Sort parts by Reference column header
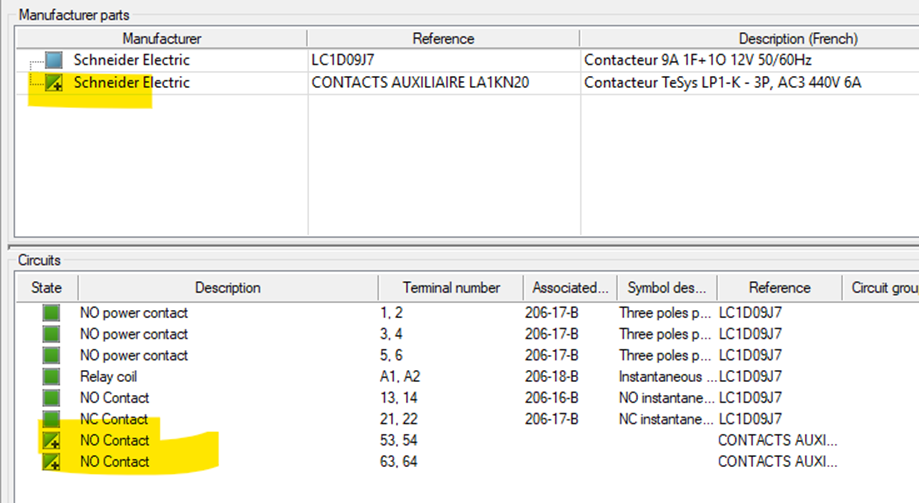919x503 pixels. (443, 38)
